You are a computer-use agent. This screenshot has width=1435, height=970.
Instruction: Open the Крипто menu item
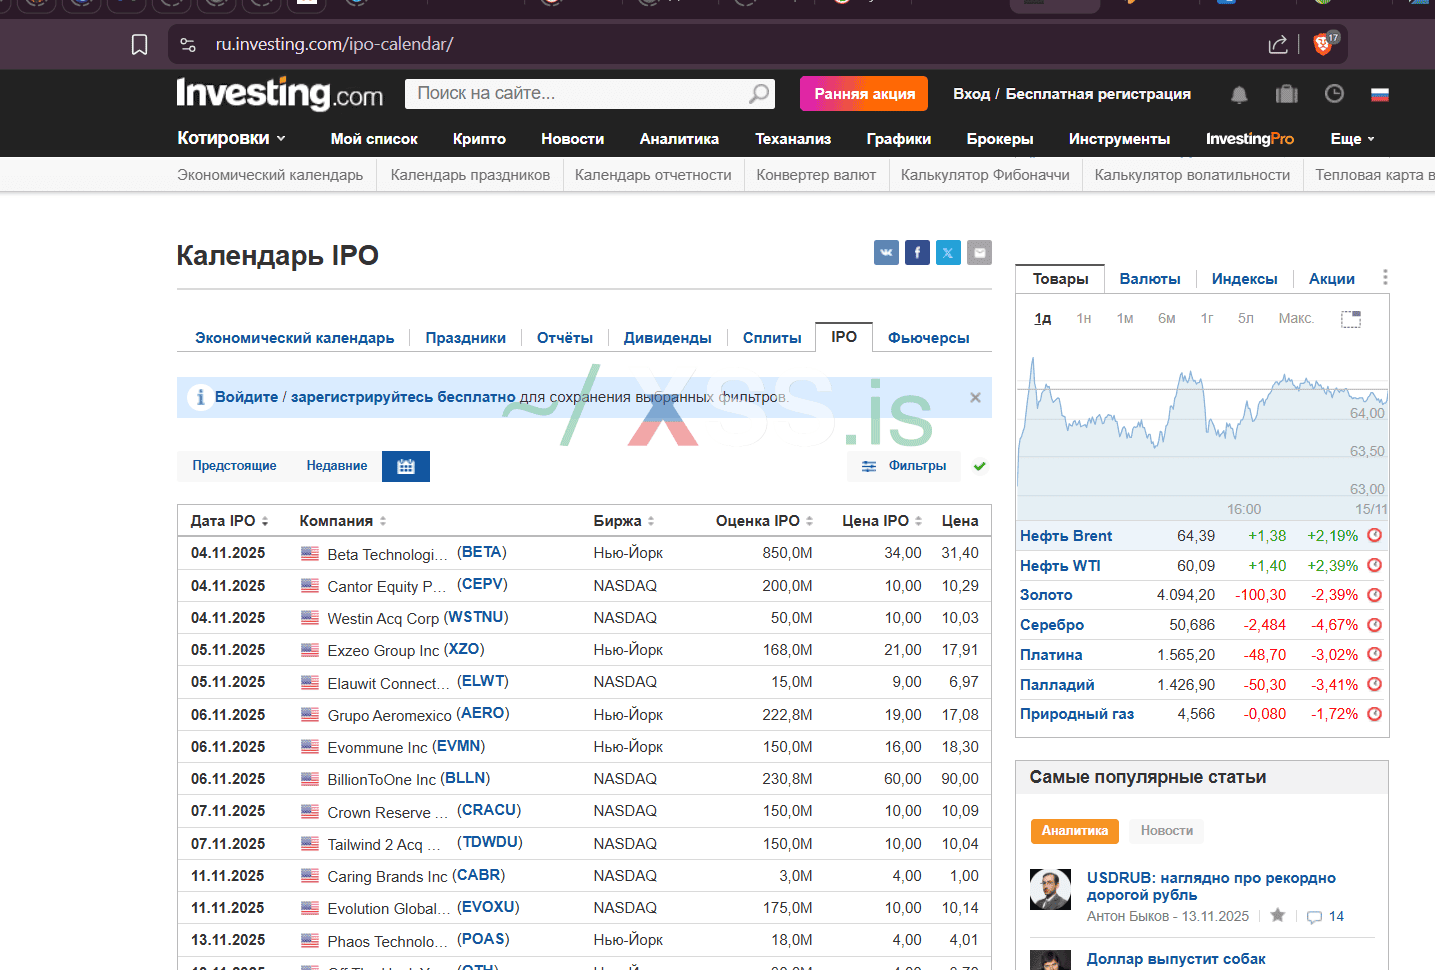(x=479, y=139)
